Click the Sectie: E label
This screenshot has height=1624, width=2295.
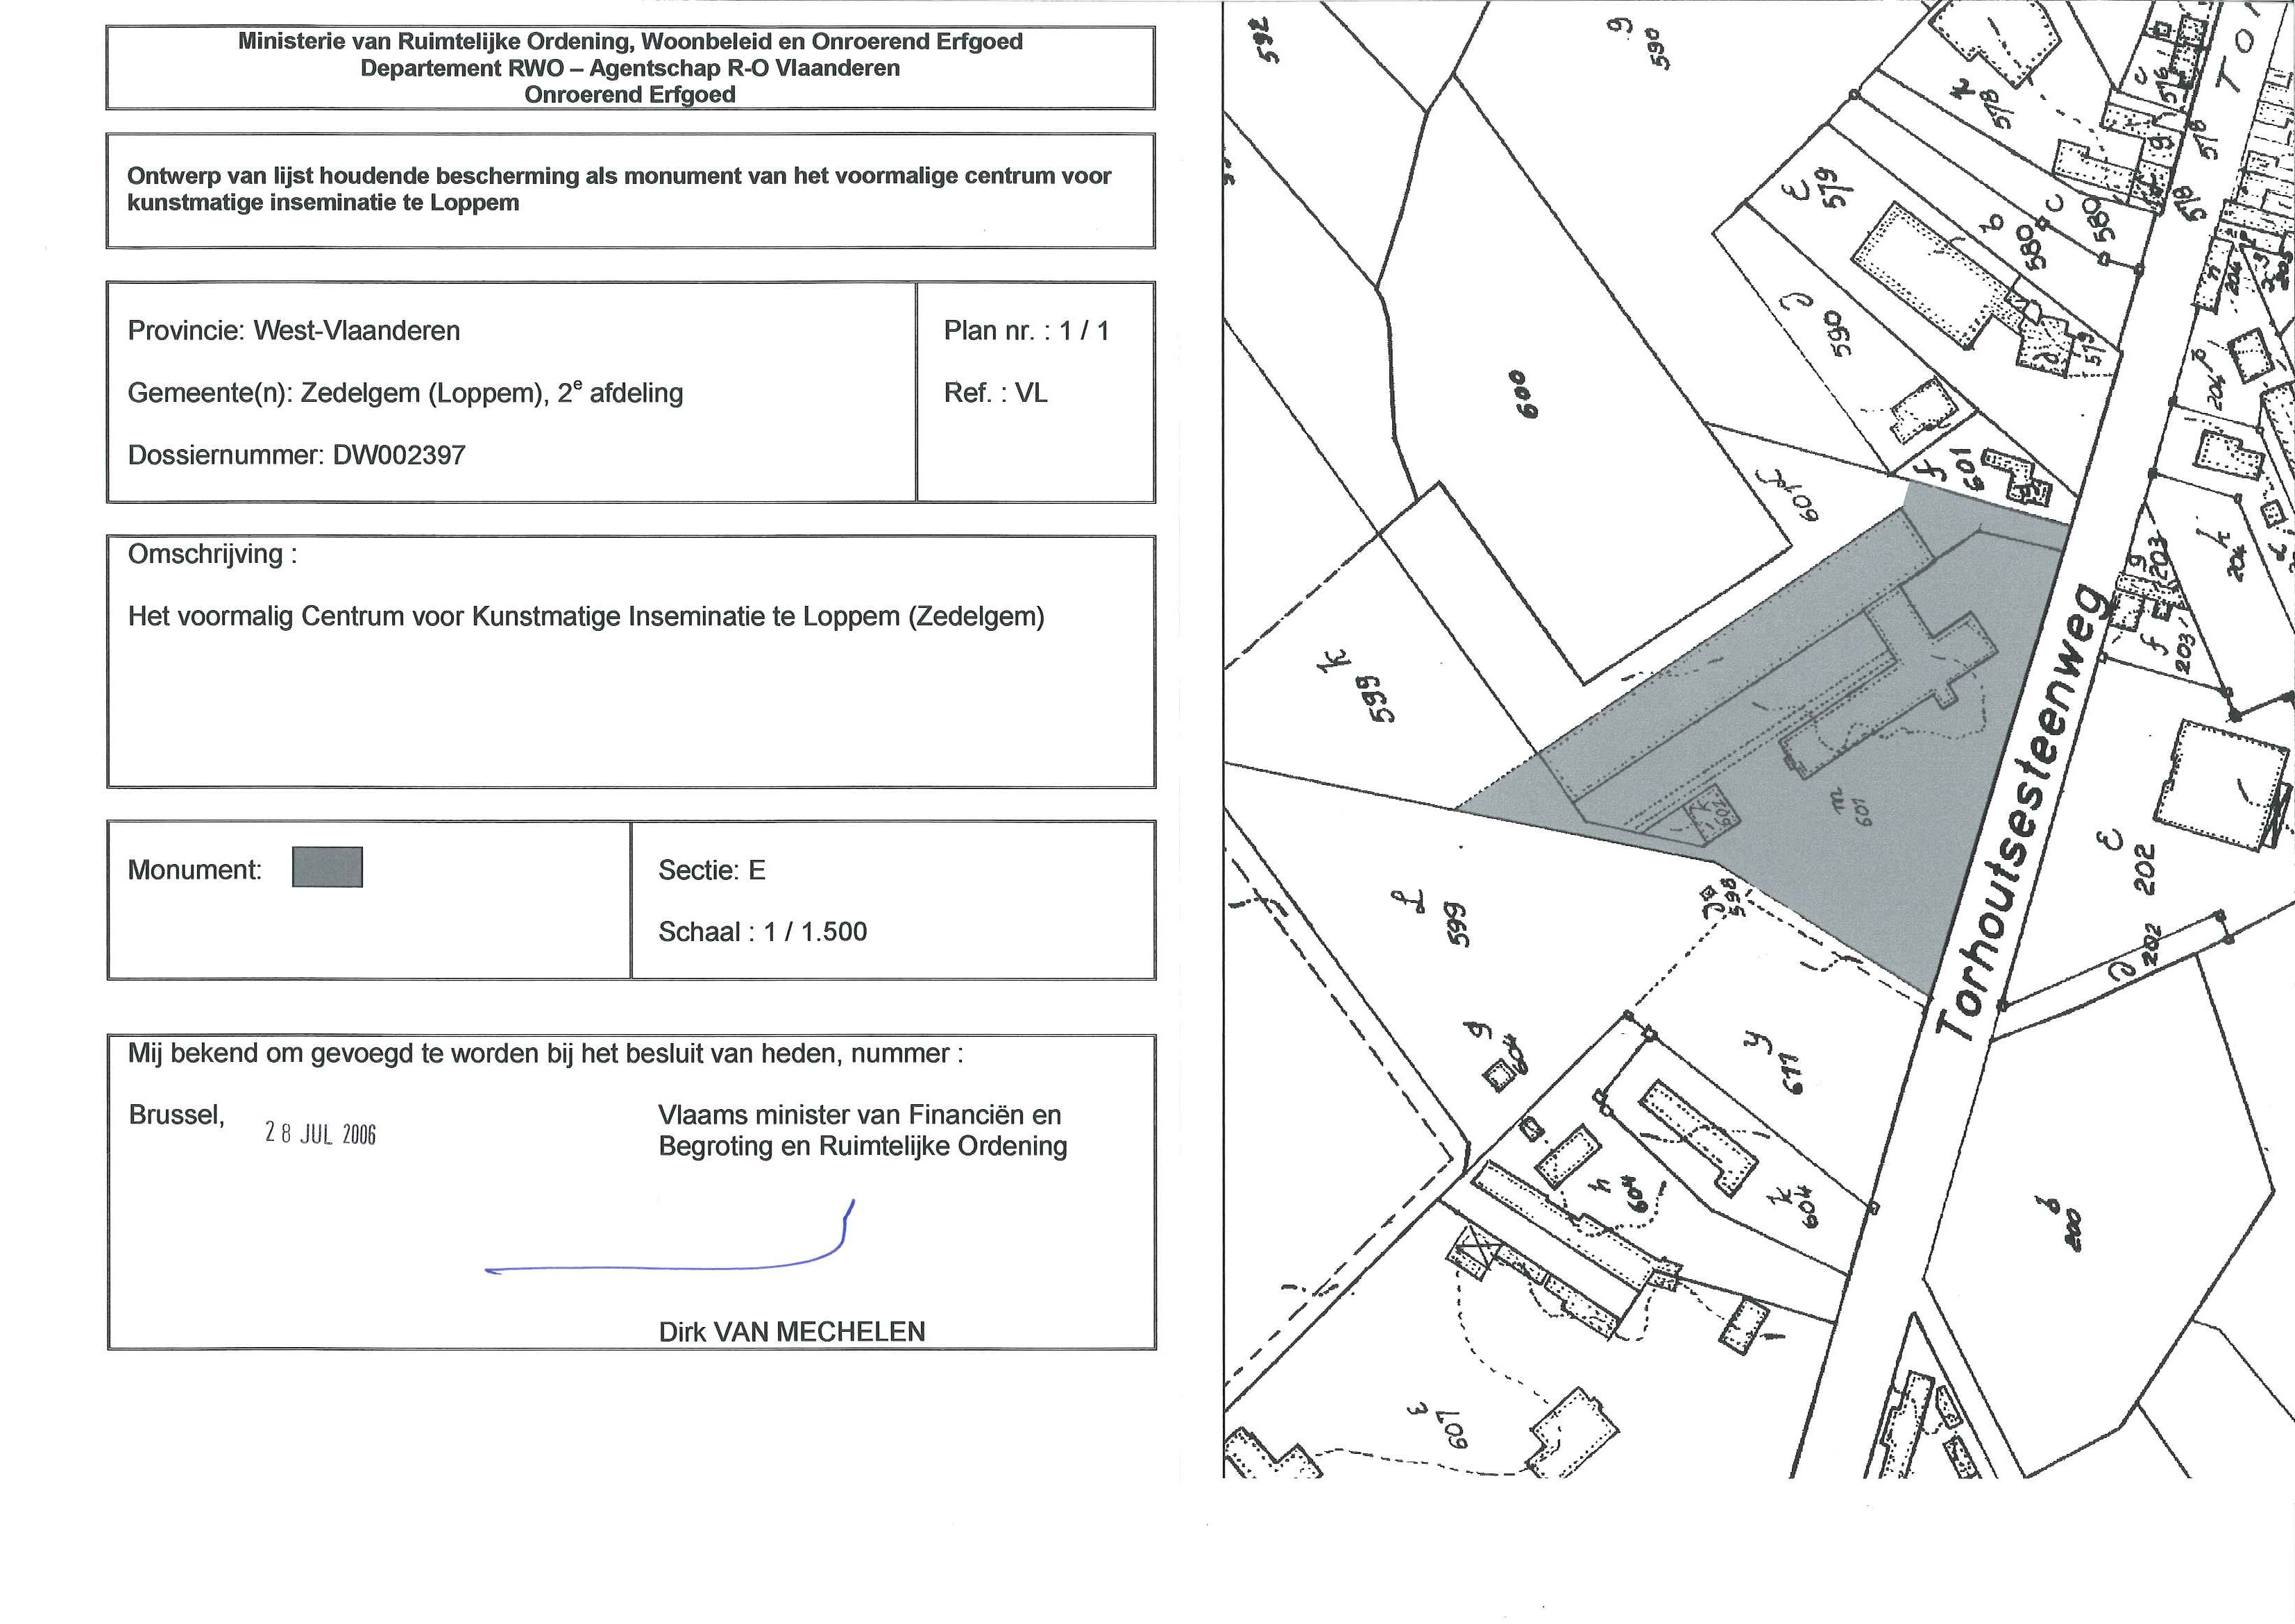711,870
